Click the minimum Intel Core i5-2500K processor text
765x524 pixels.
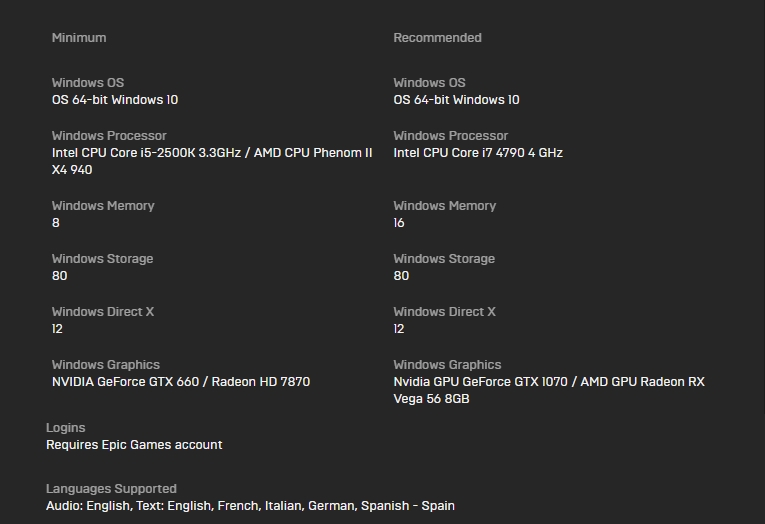(212, 161)
